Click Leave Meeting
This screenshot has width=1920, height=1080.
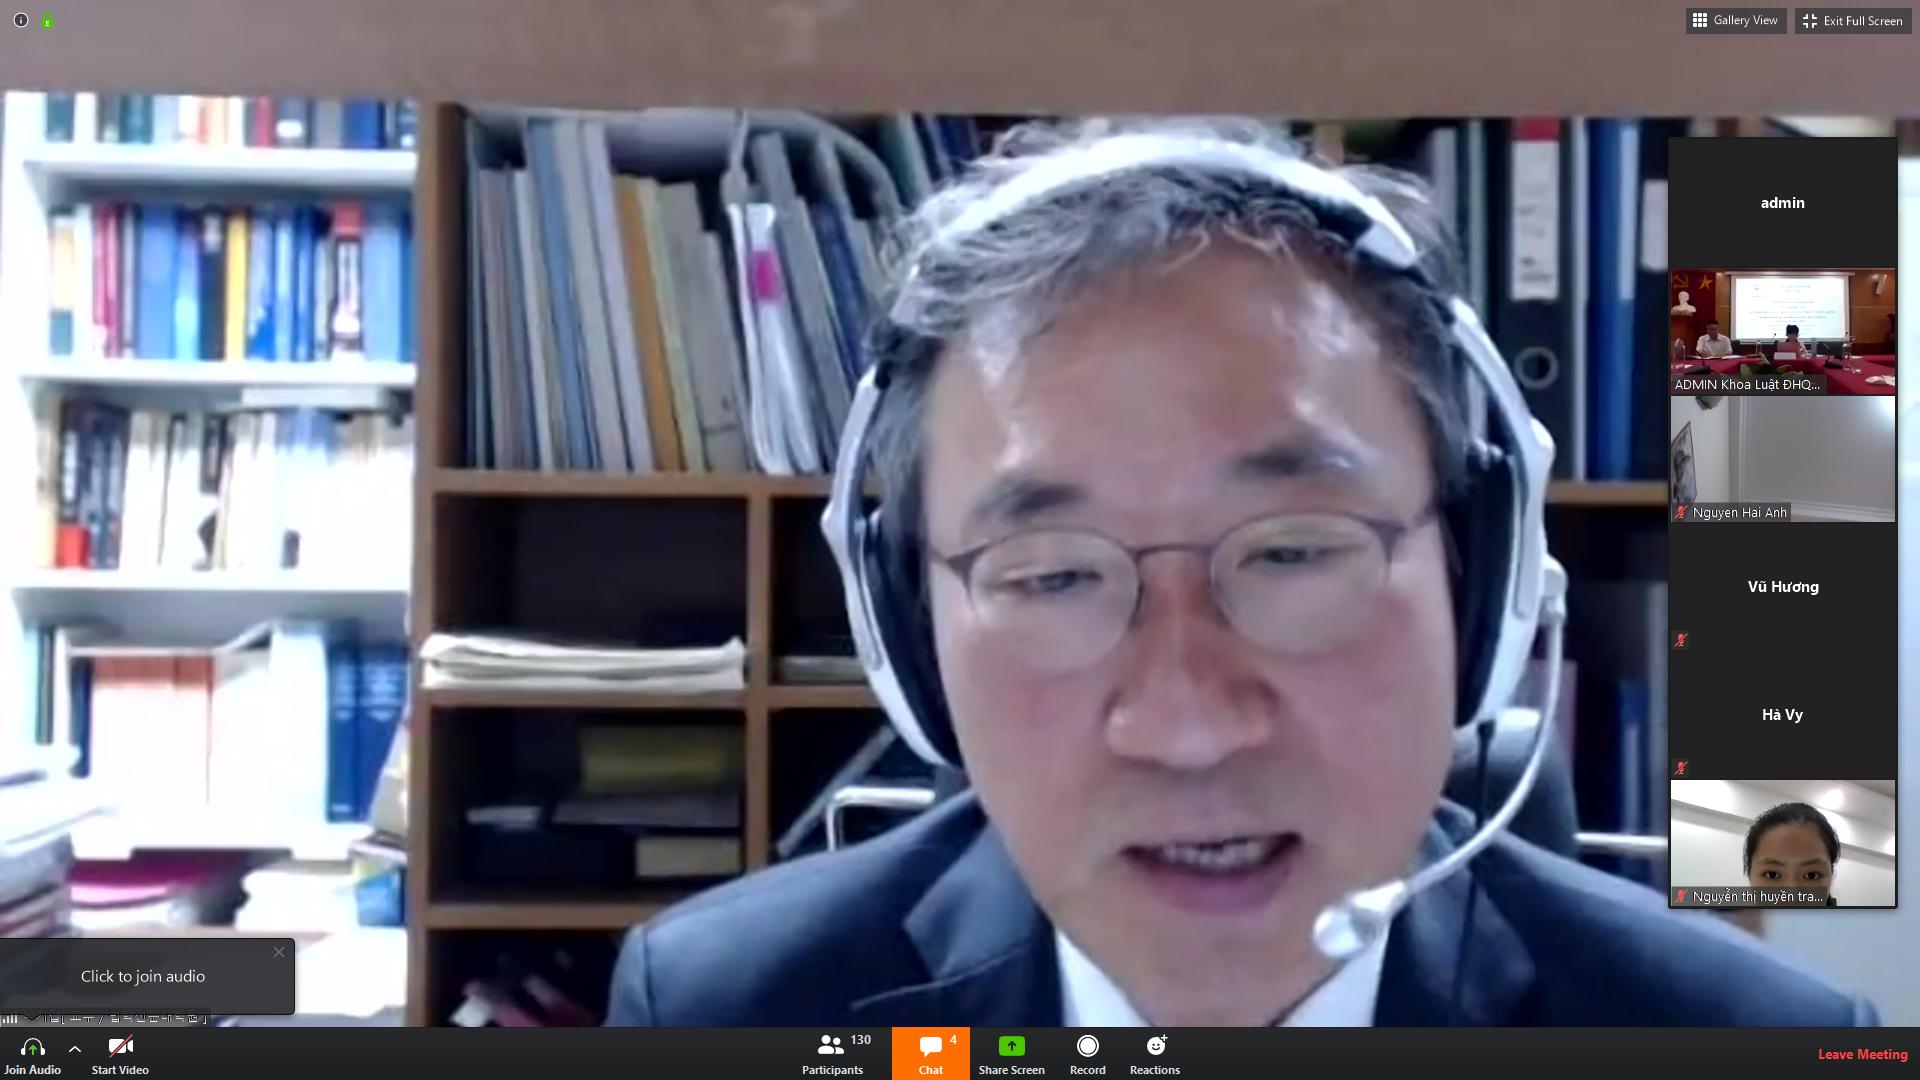point(1862,1054)
